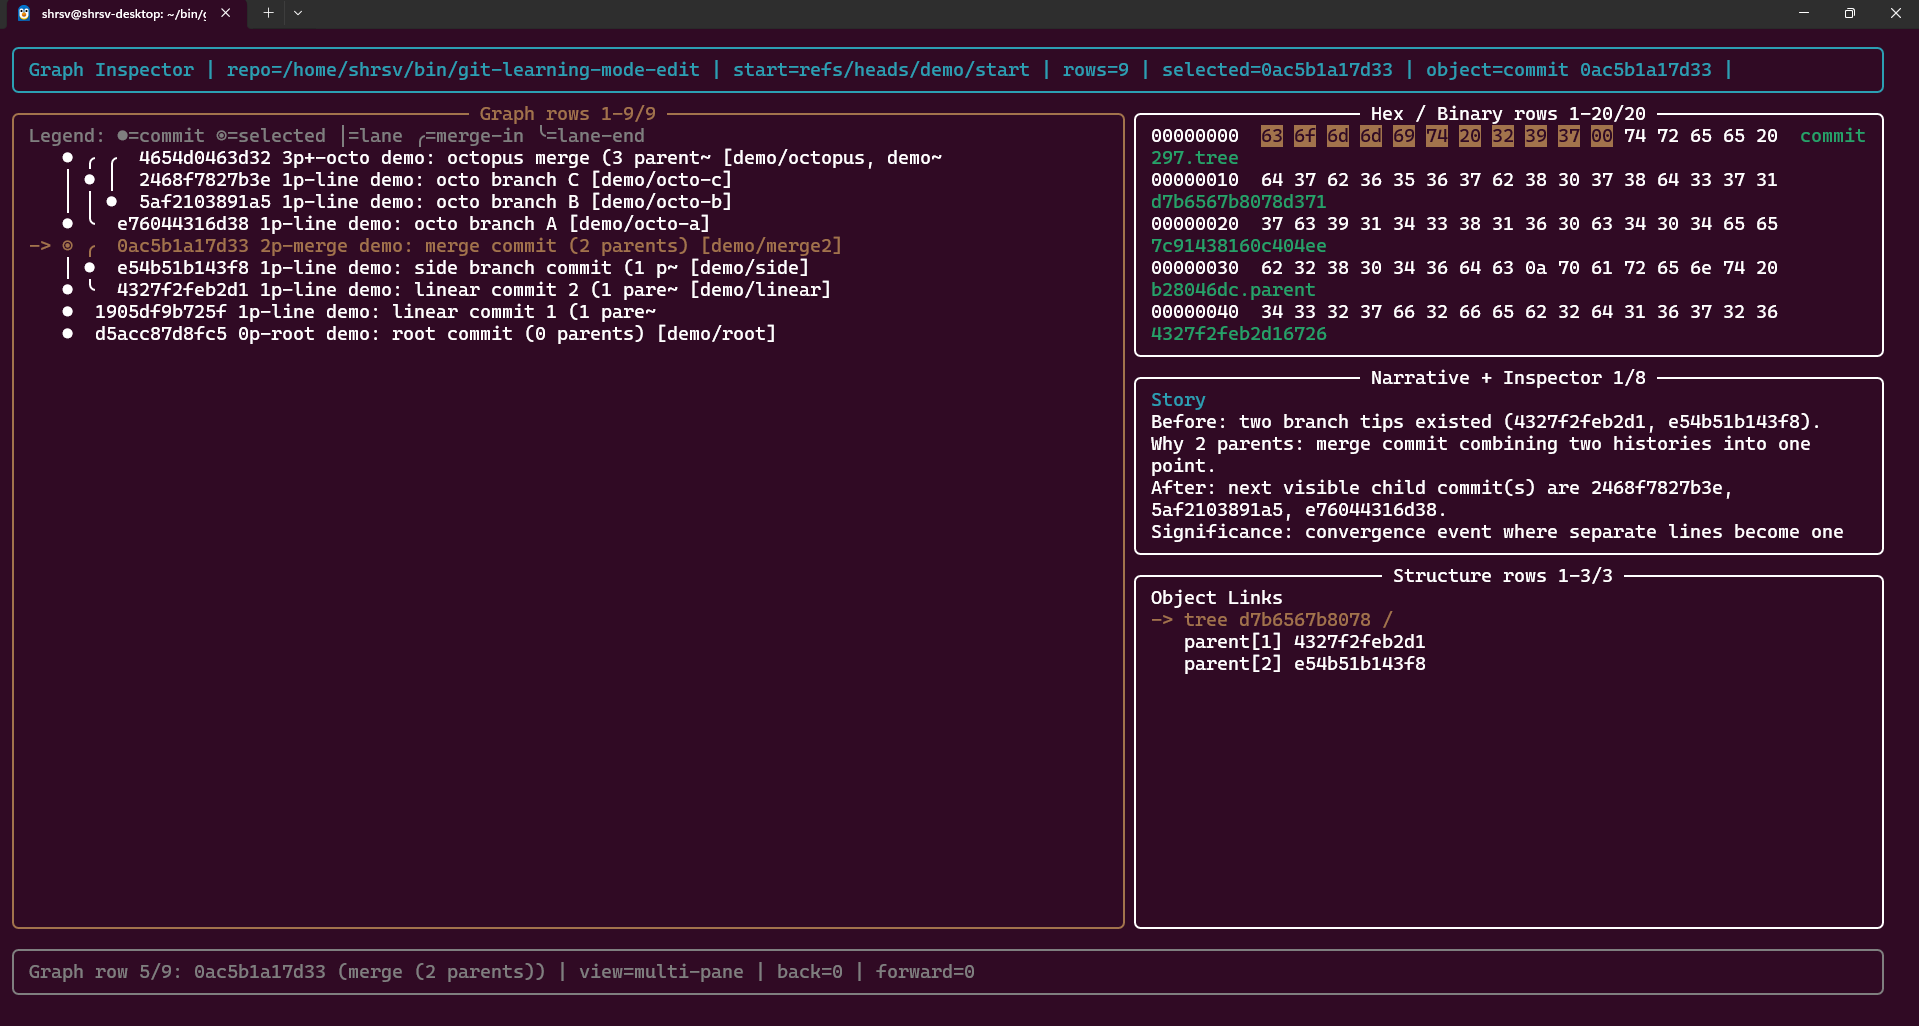This screenshot has height=1026, width=1919.
Task: Click repo path in header bar
Action: pos(463,70)
